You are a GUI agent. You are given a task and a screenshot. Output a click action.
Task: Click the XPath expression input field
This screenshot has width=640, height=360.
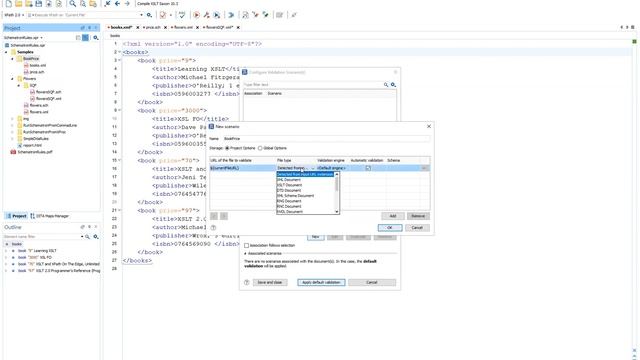pyautogui.click(x=85, y=15)
